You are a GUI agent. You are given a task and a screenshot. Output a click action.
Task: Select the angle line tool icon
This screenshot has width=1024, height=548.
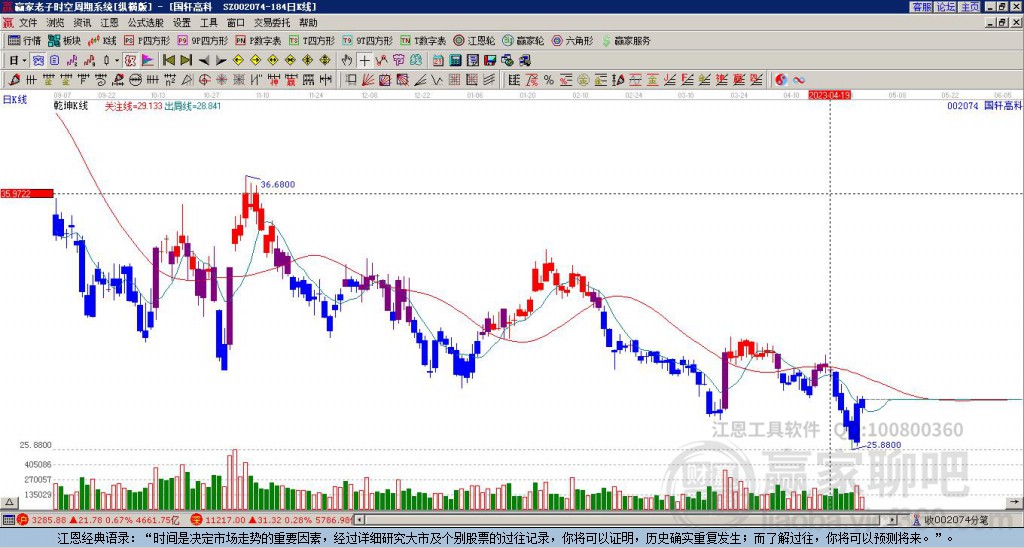(420, 80)
